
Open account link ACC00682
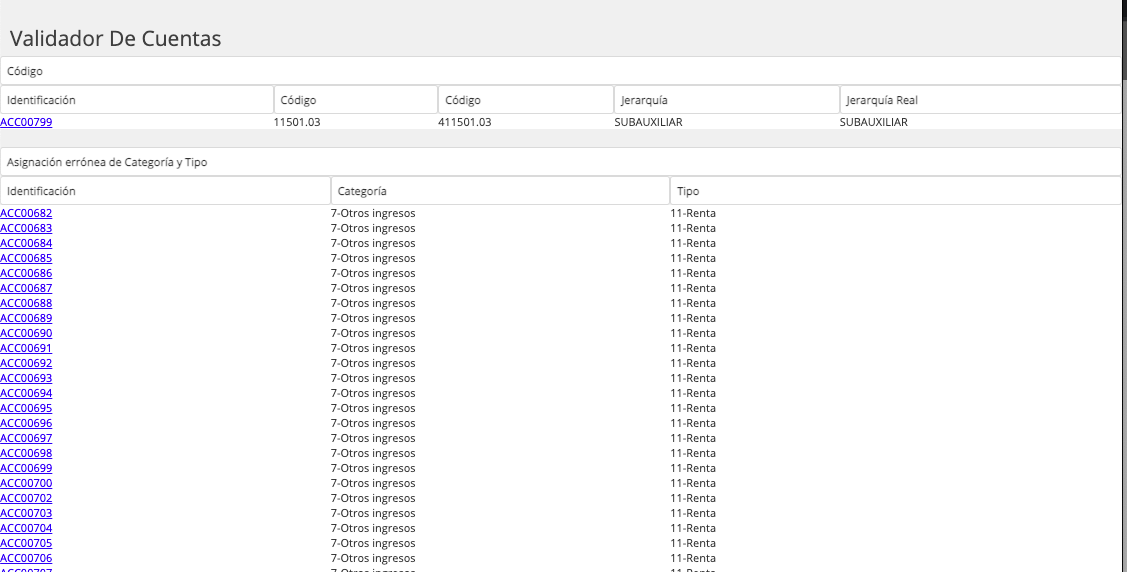coord(26,213)
